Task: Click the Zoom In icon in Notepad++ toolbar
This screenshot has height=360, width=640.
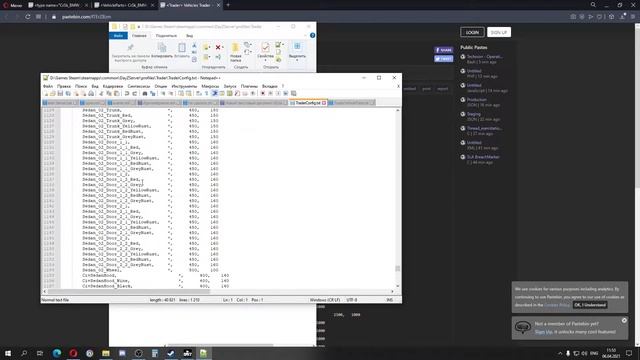Action: click(163, 93)
